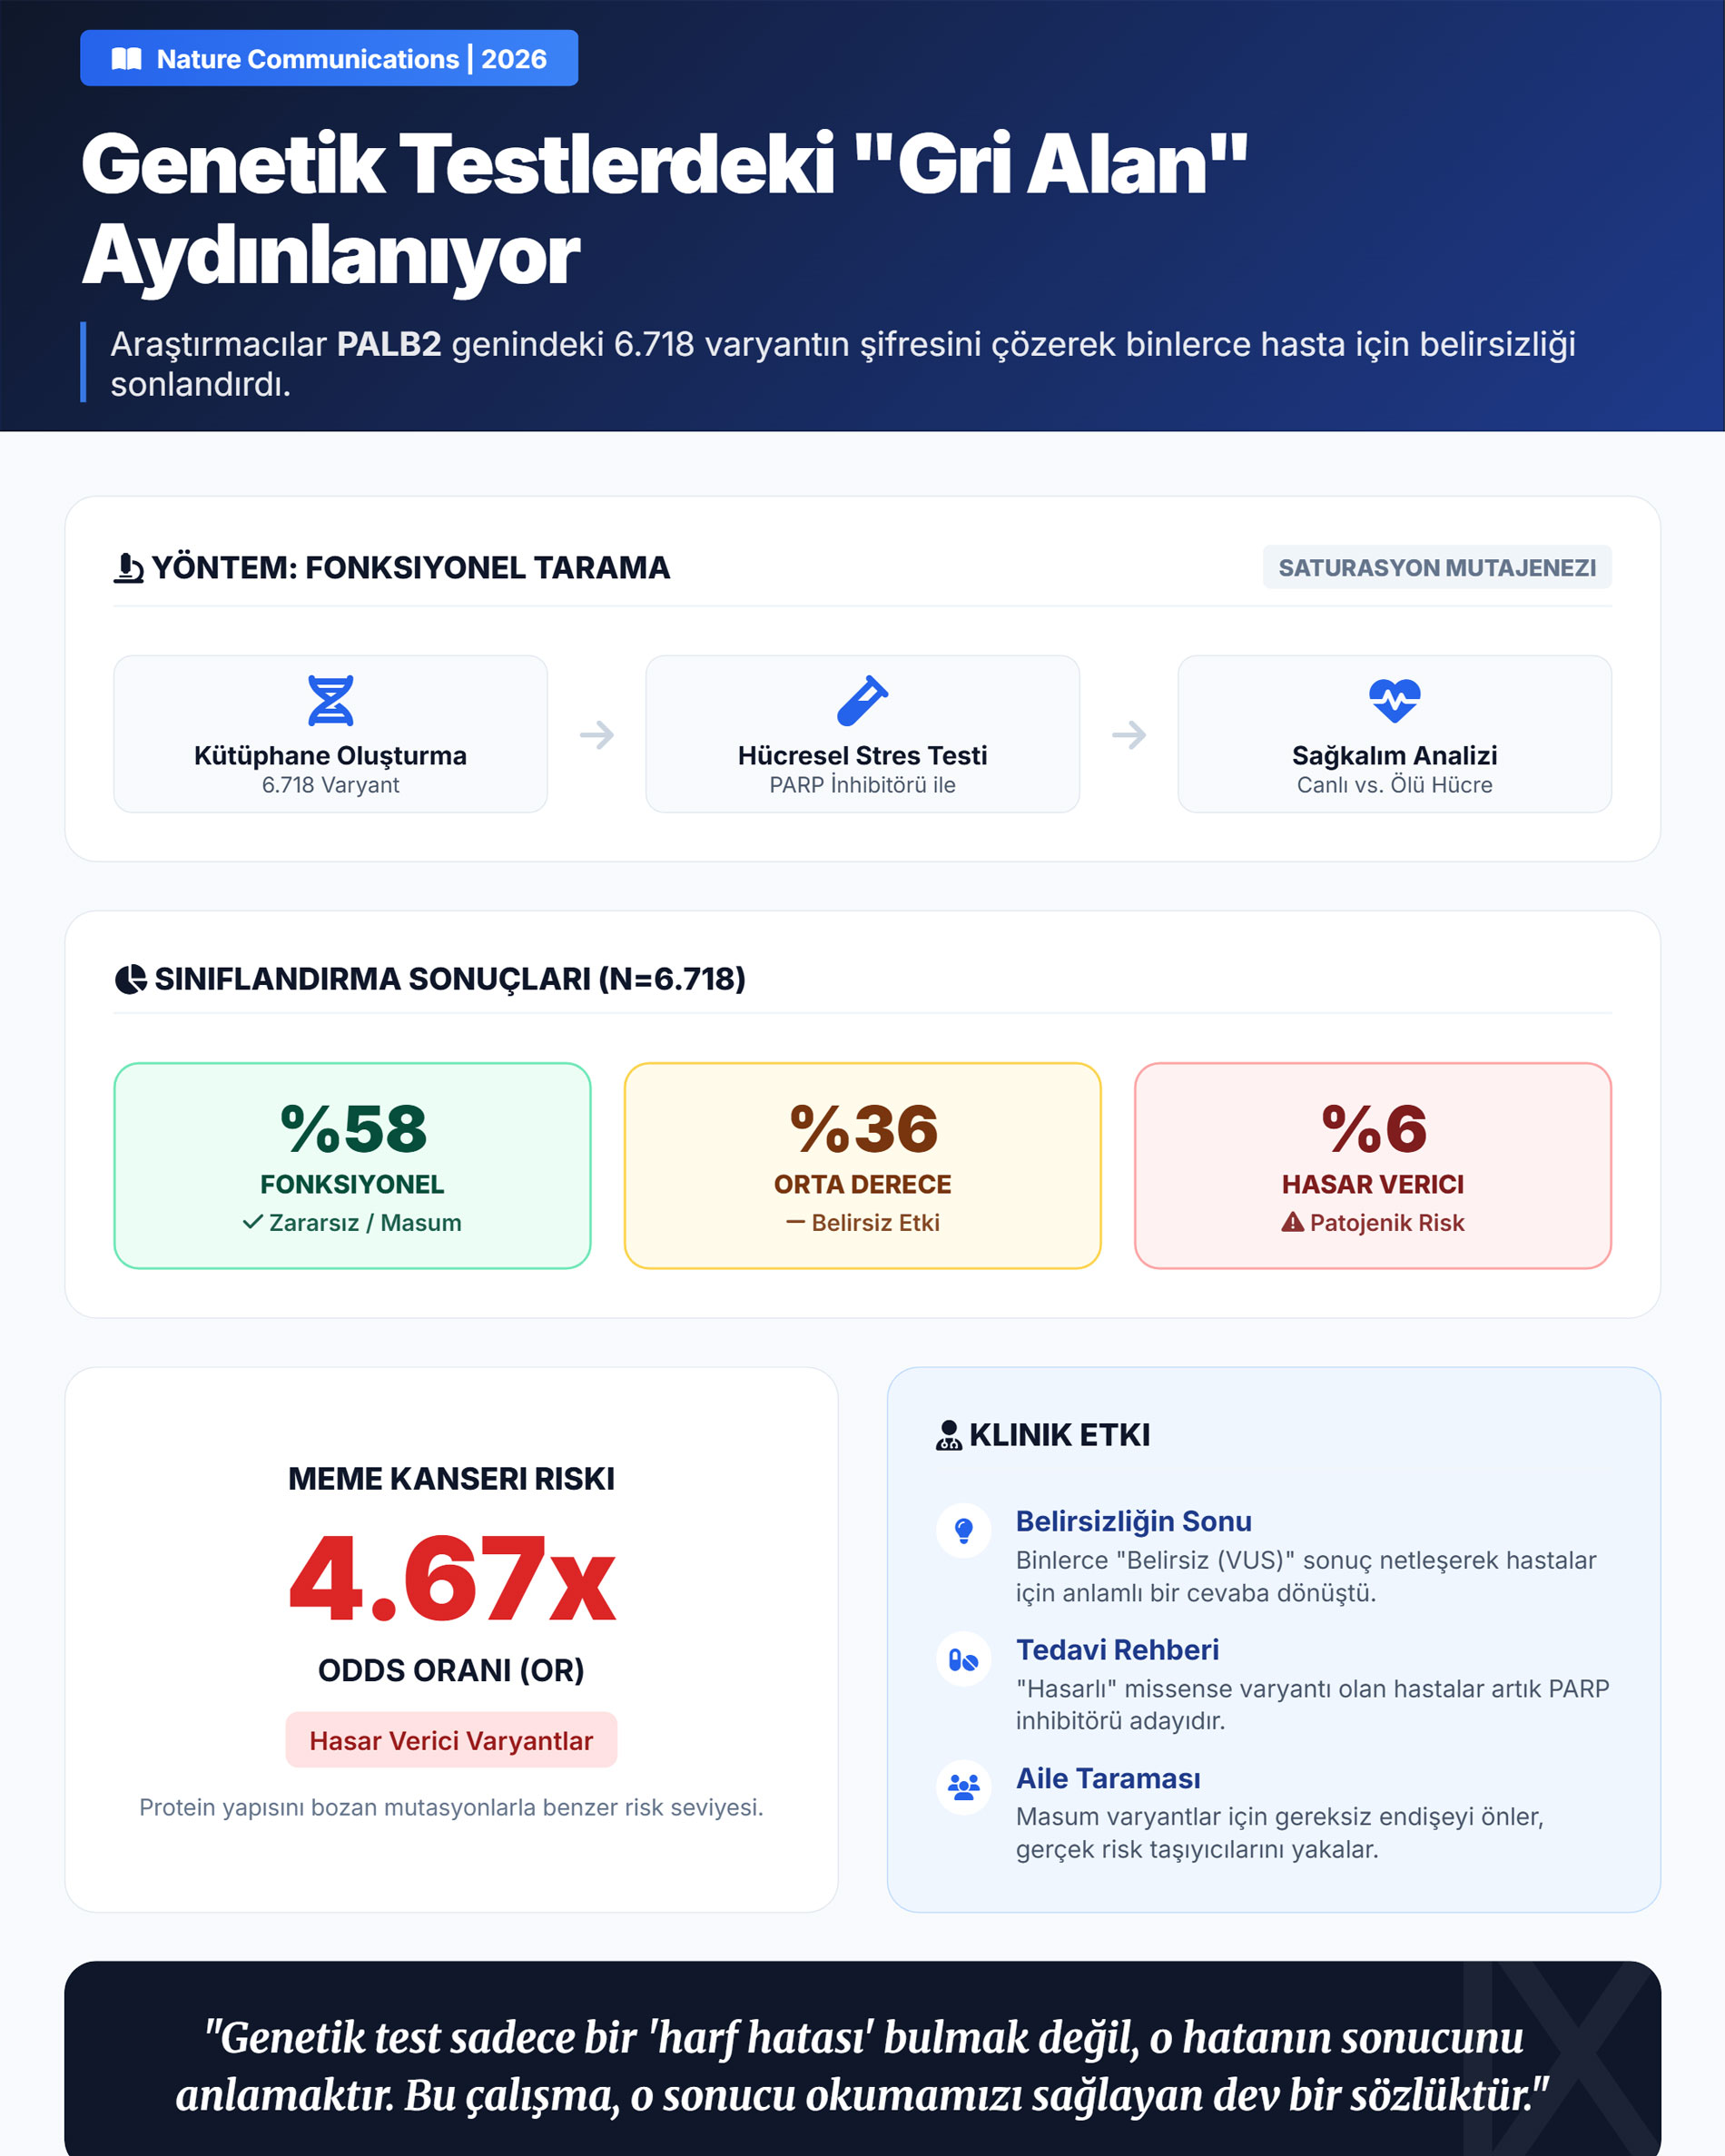The height and width of the screenshot is (2156, 1725).
Task: Click the Sağkalım Analizi step title
Action: pos(1395,755)
